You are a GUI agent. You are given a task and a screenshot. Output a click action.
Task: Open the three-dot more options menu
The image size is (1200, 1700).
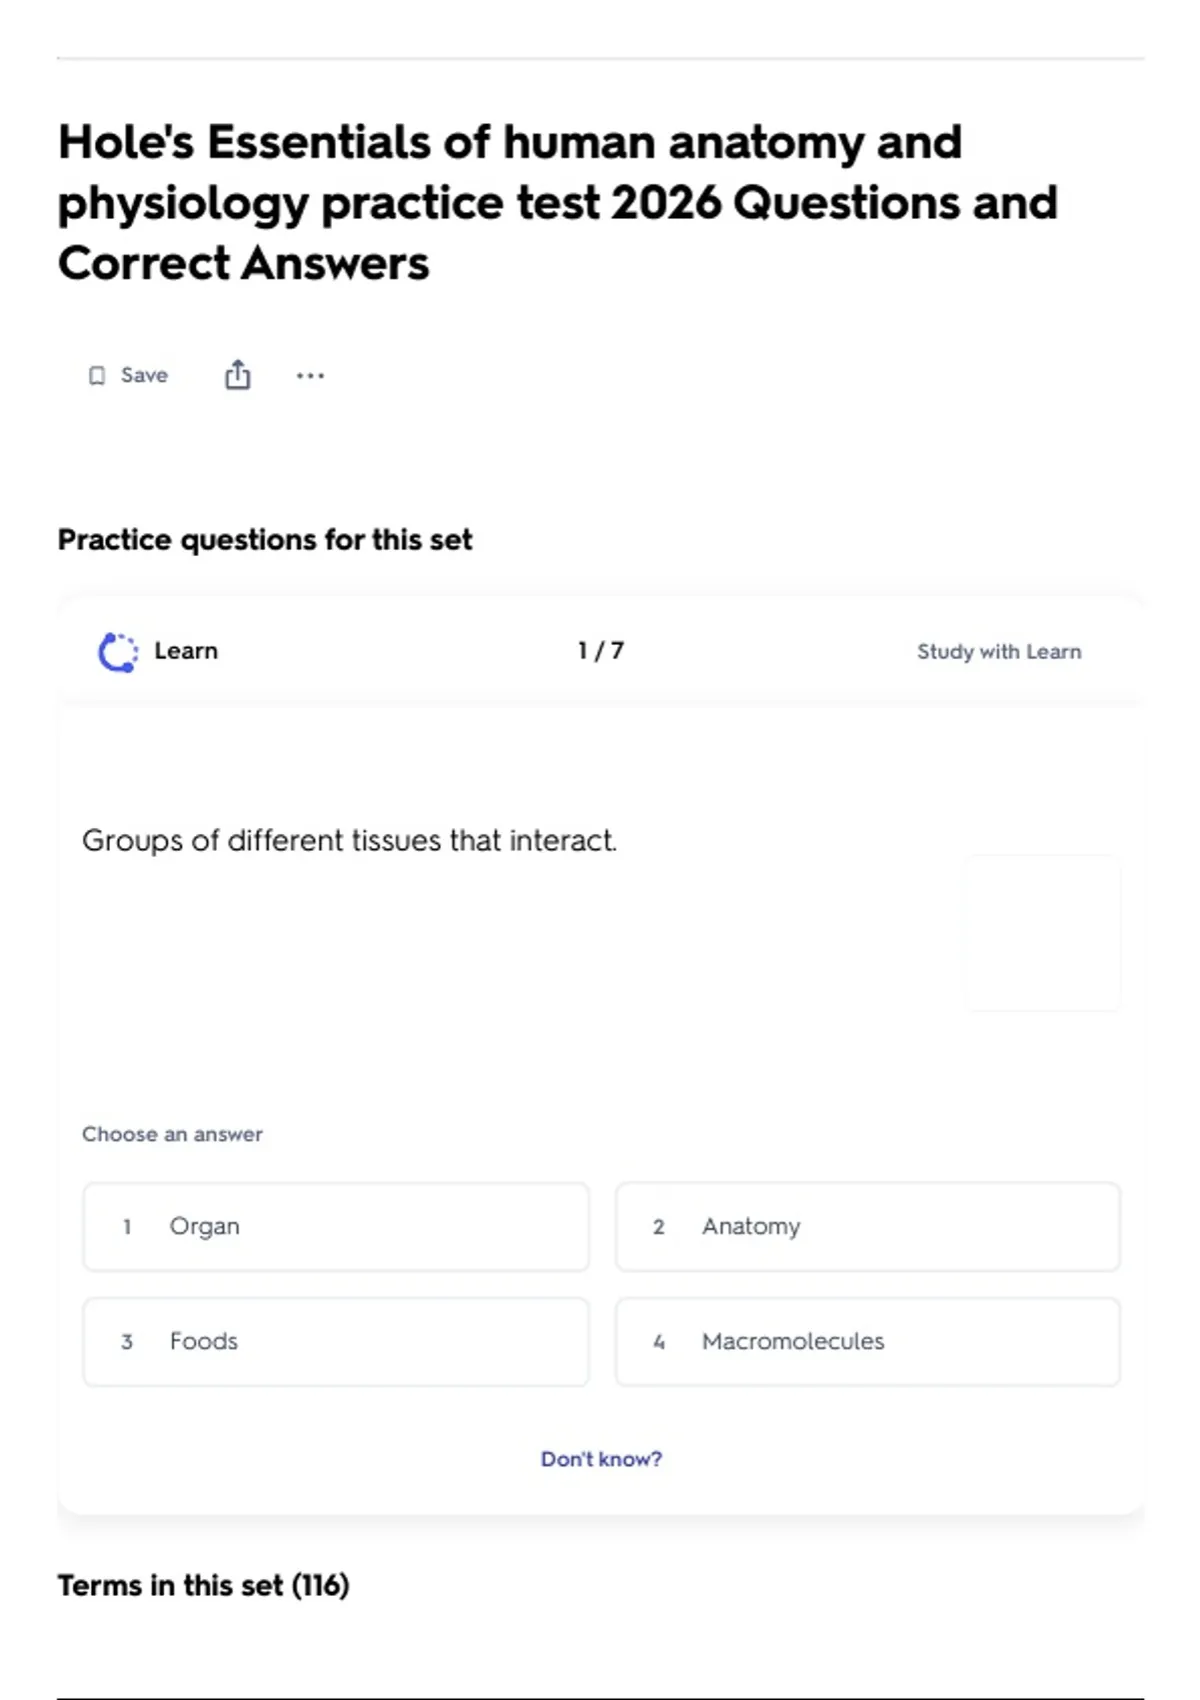tap(310, 376)
